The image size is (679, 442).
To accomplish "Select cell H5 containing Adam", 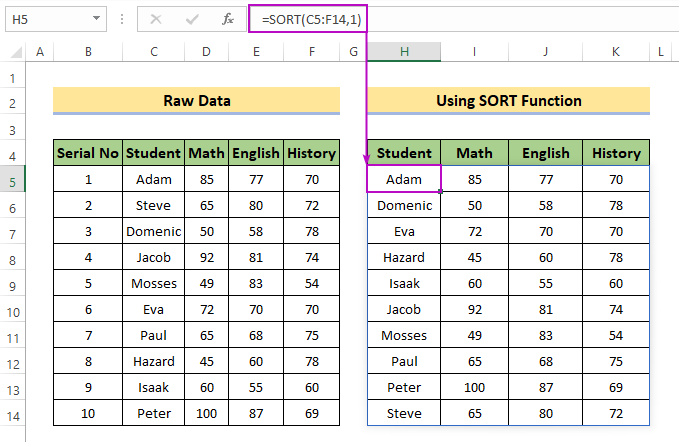I will (404, 179).
